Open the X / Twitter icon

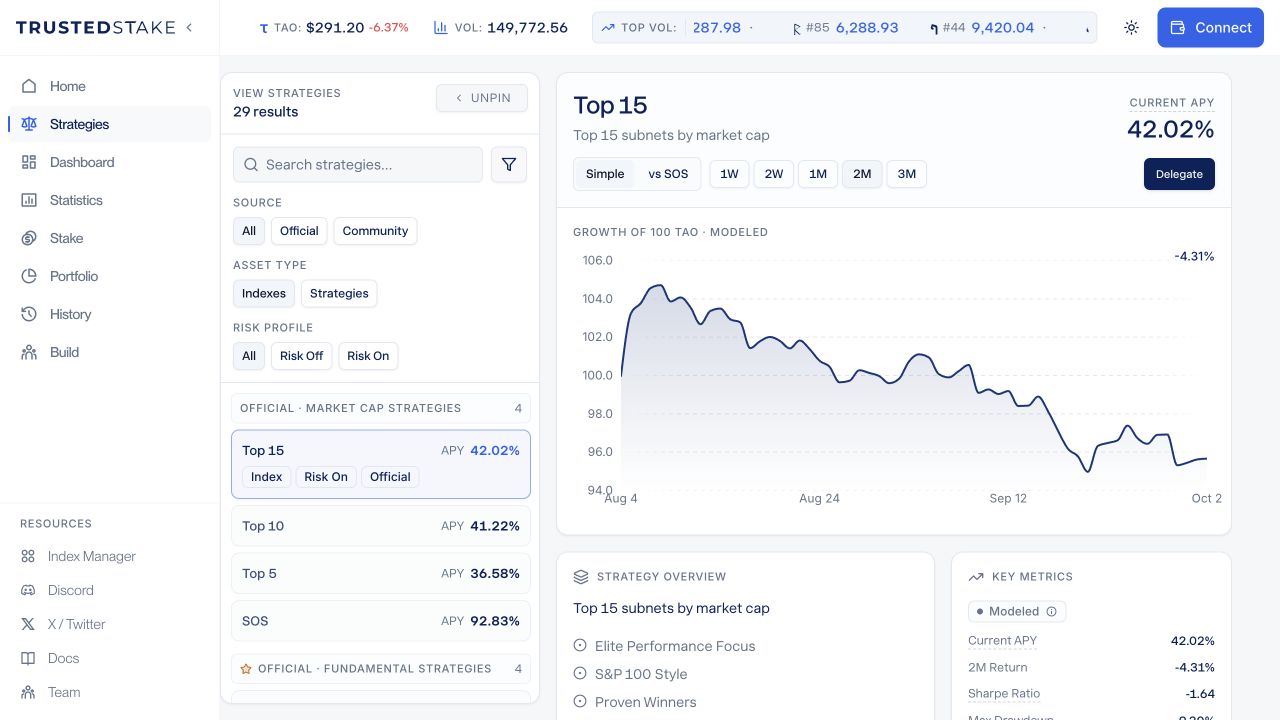point(28,624)
